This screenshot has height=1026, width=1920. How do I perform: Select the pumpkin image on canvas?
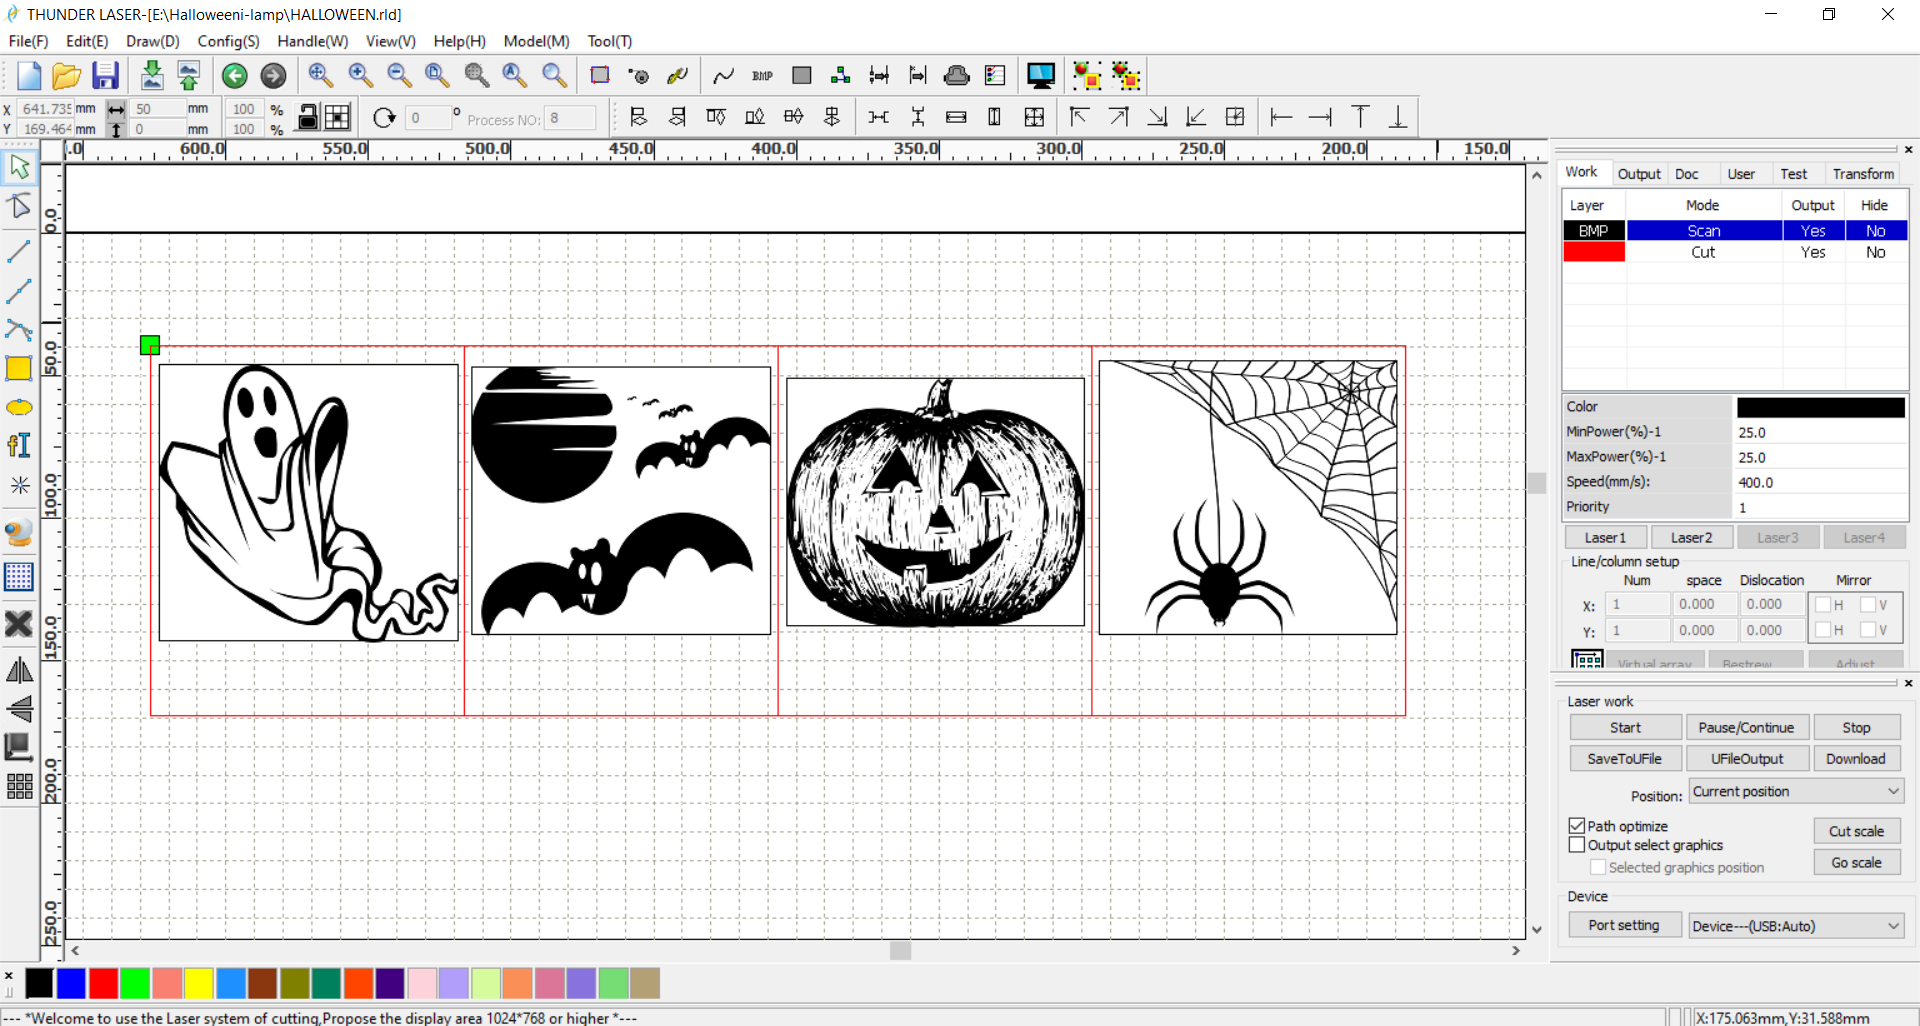point(935,502)
